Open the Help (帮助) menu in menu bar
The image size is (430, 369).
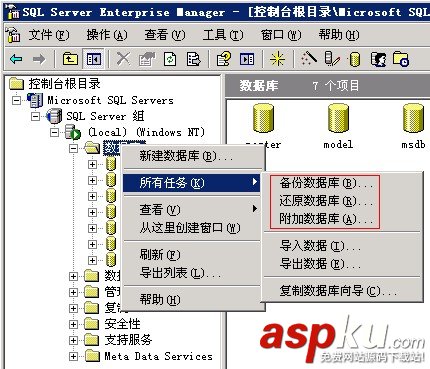[339, 35]
